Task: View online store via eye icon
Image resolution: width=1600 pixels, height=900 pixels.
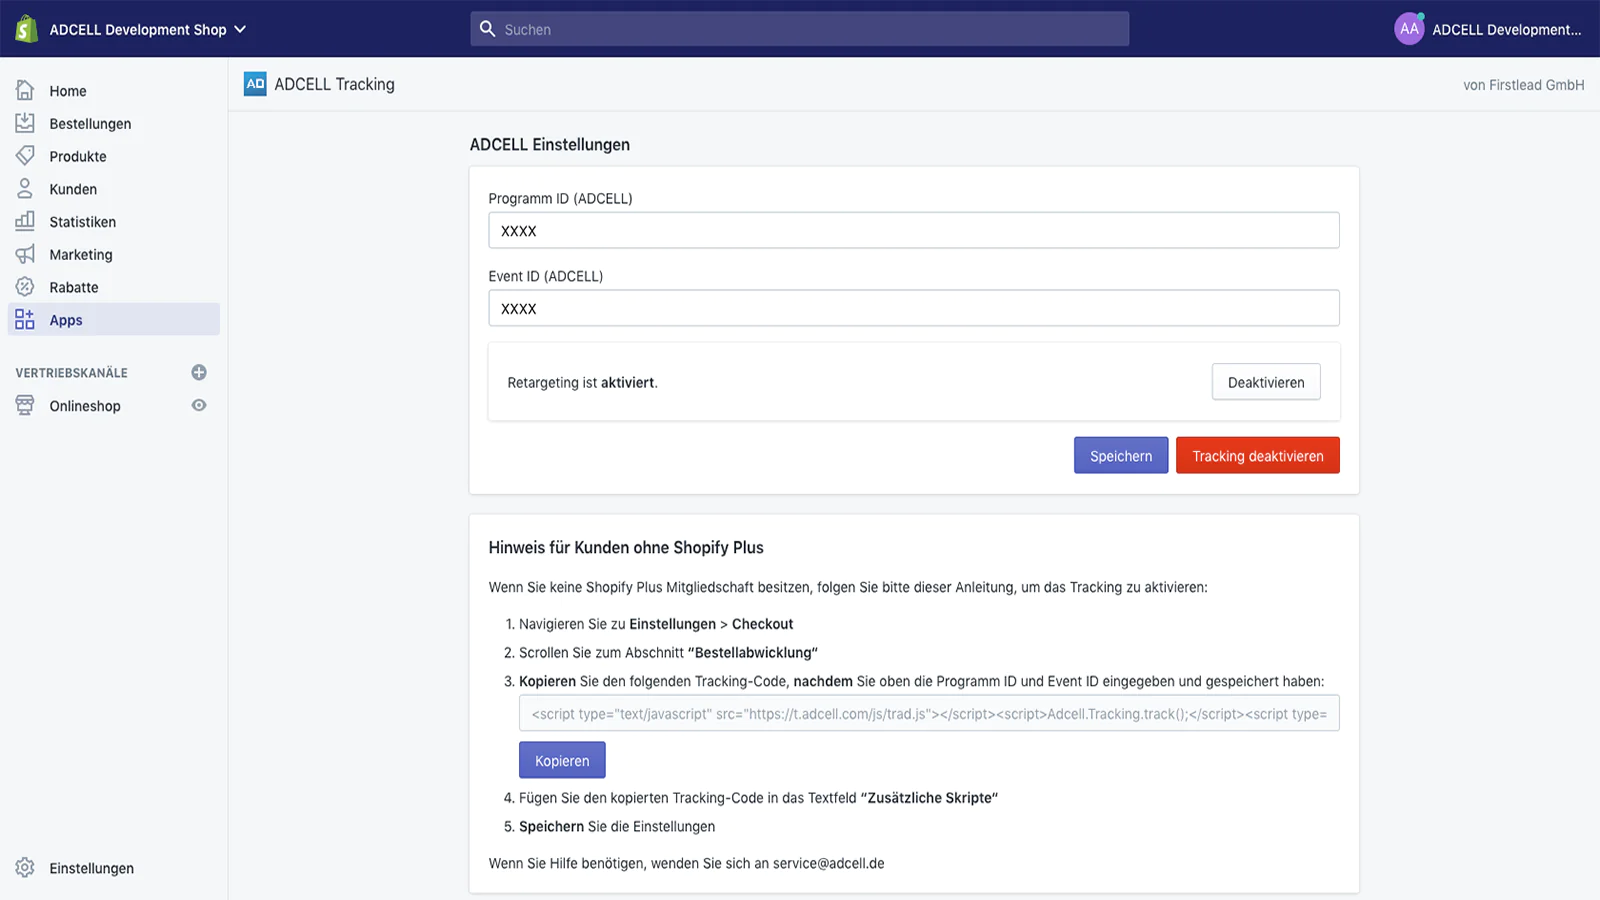Action: (199, 405)
